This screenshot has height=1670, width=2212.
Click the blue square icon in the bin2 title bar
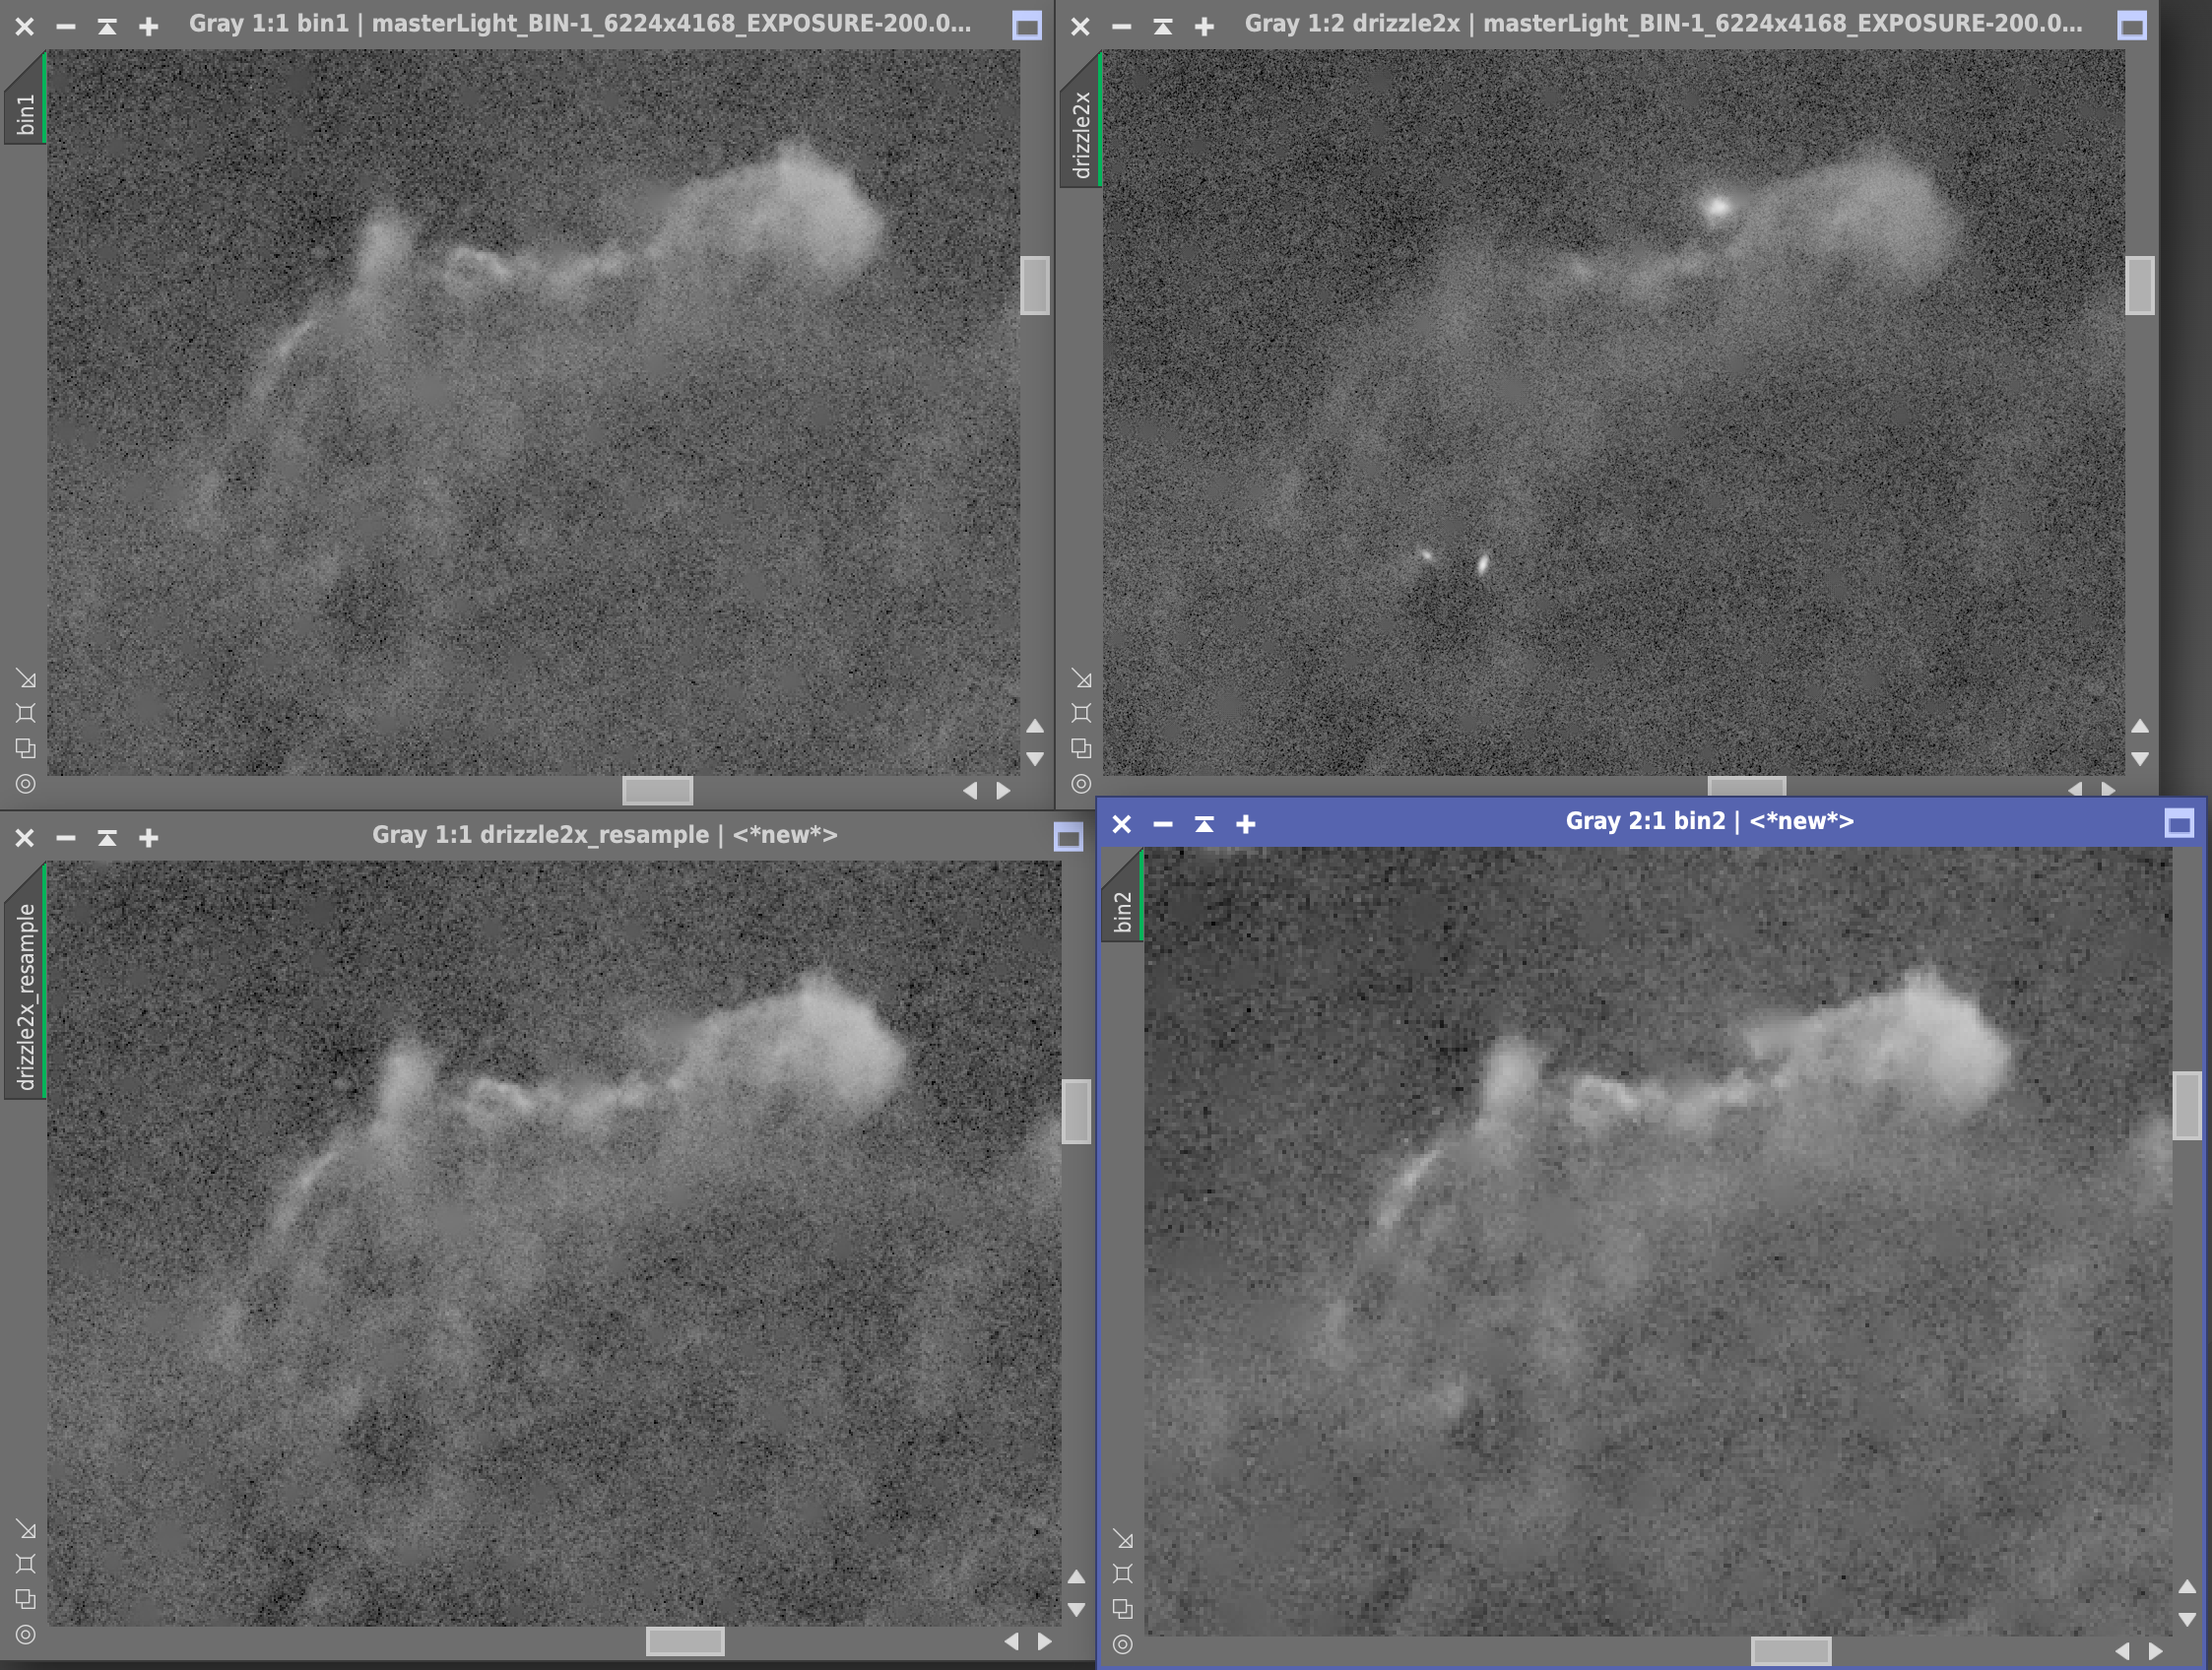click(2179, 823)
